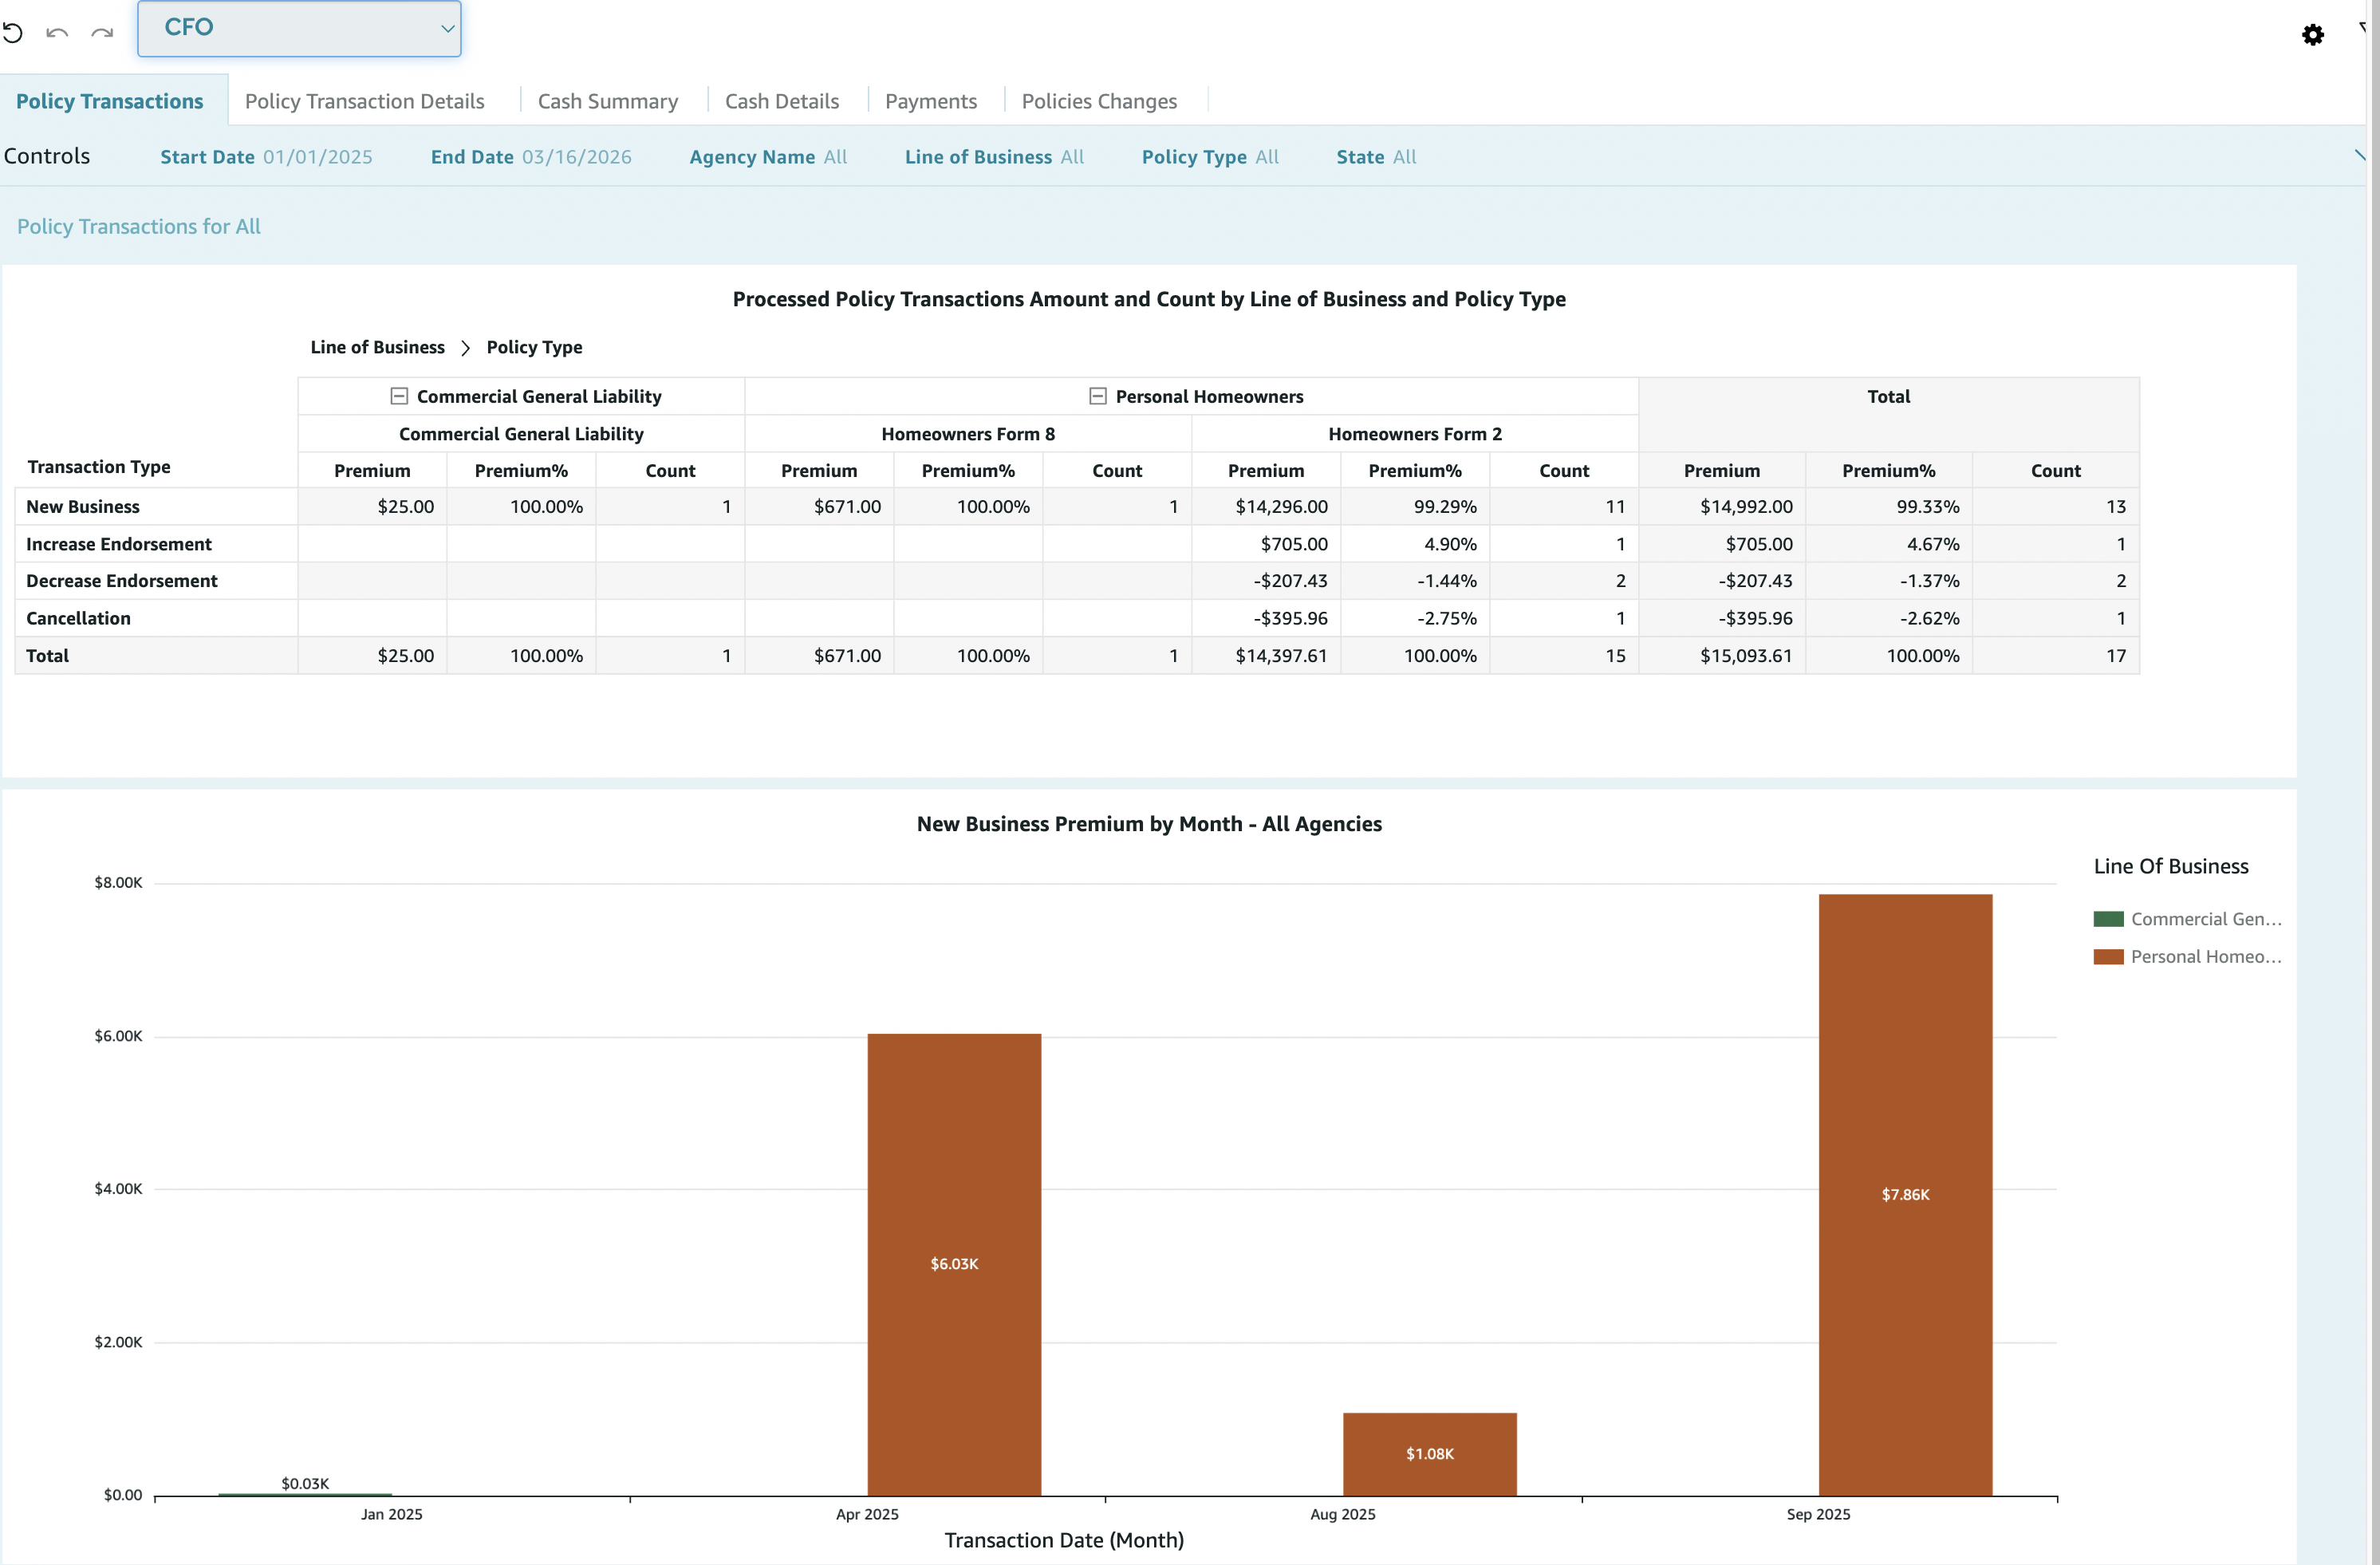
Task: Open the Policy Transaction Details tab
Action: click(x=364, y=101)
